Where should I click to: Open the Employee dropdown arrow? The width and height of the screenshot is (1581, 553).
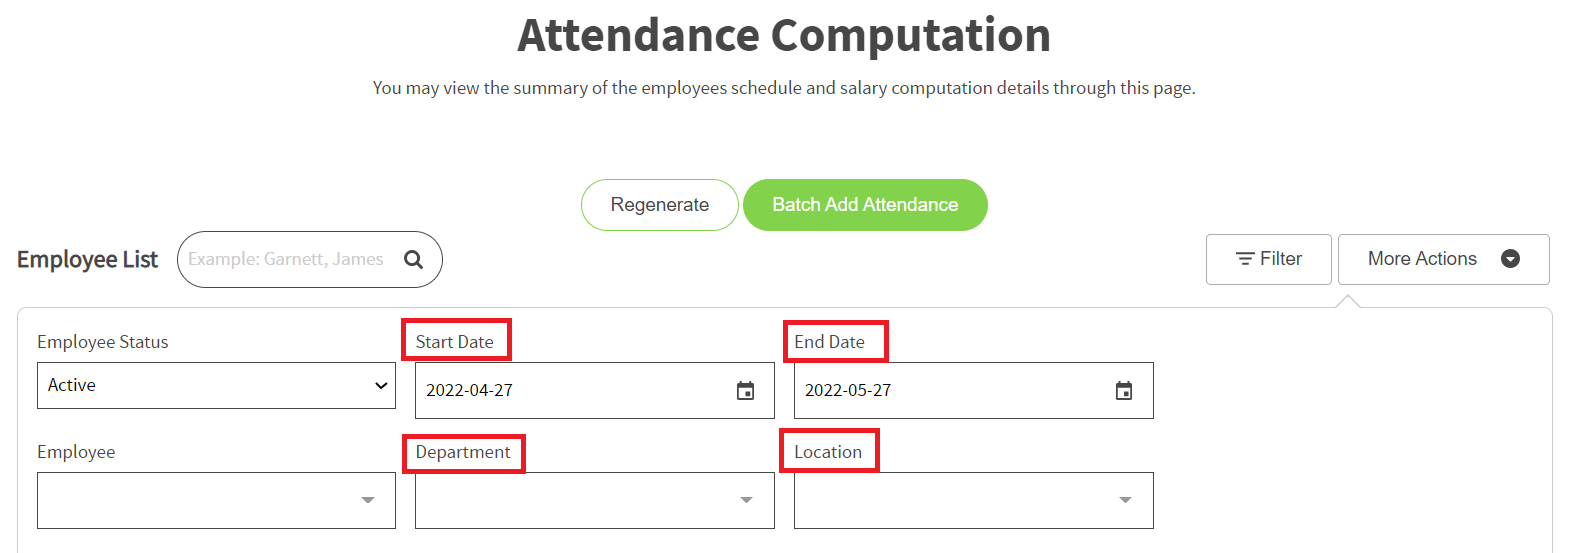coord(368,500)
